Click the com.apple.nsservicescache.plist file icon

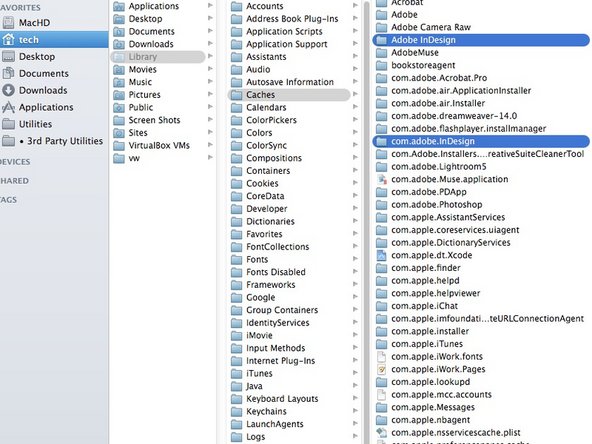(x=382, y=433)
